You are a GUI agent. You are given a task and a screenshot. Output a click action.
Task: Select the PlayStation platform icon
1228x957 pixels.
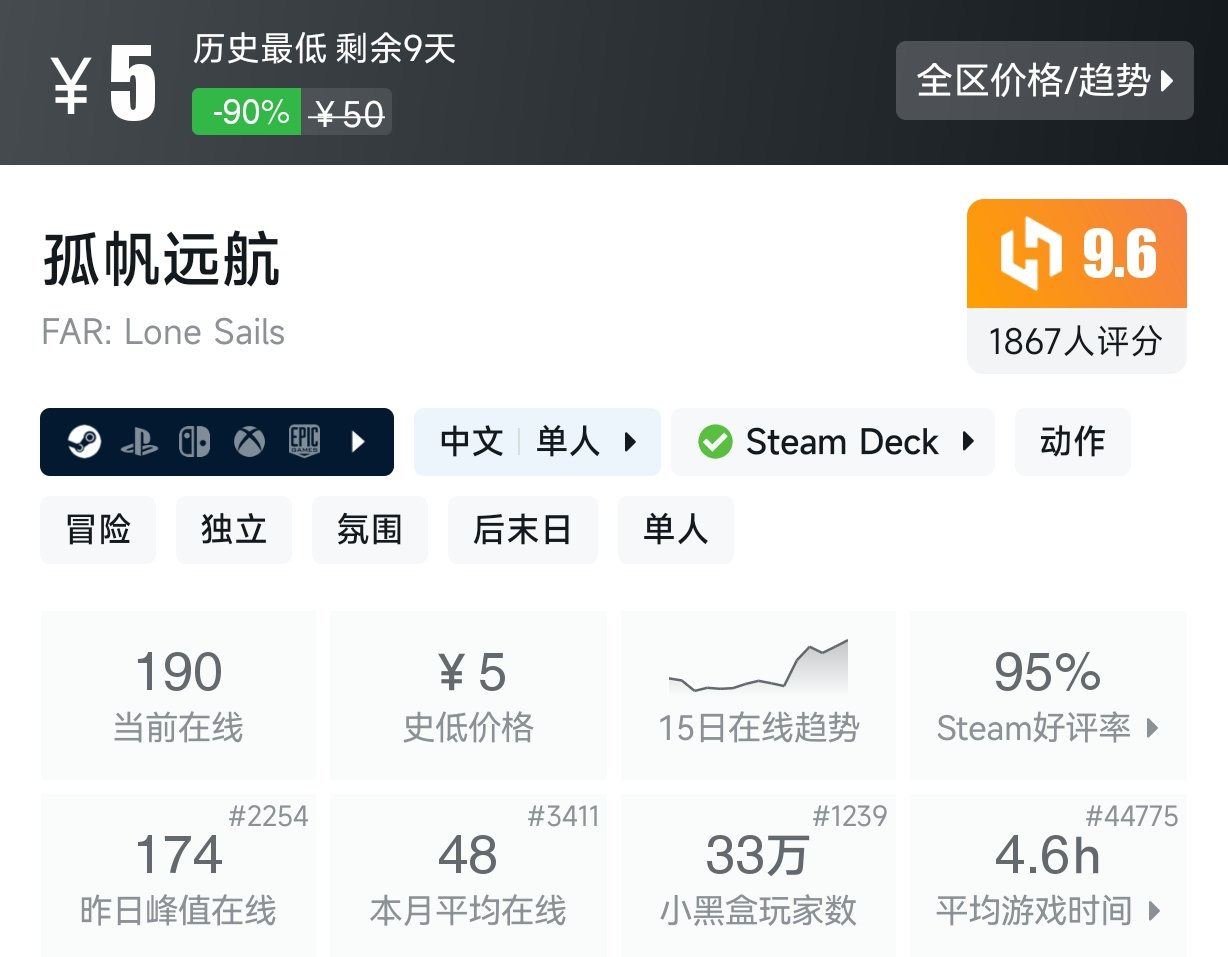click(141, 441)
